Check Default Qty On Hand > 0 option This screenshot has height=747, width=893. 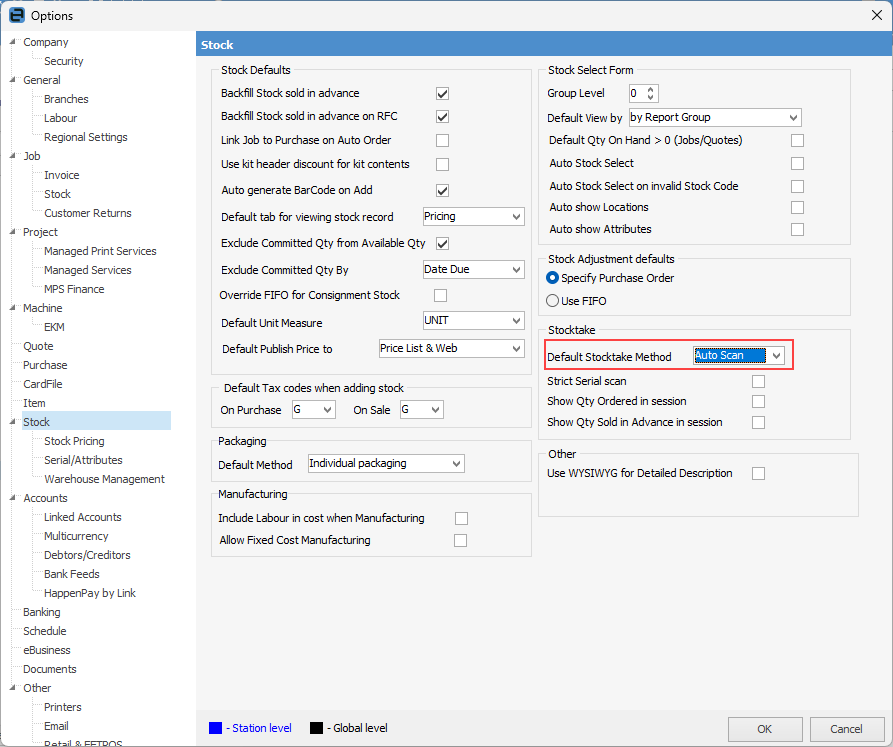797,141
